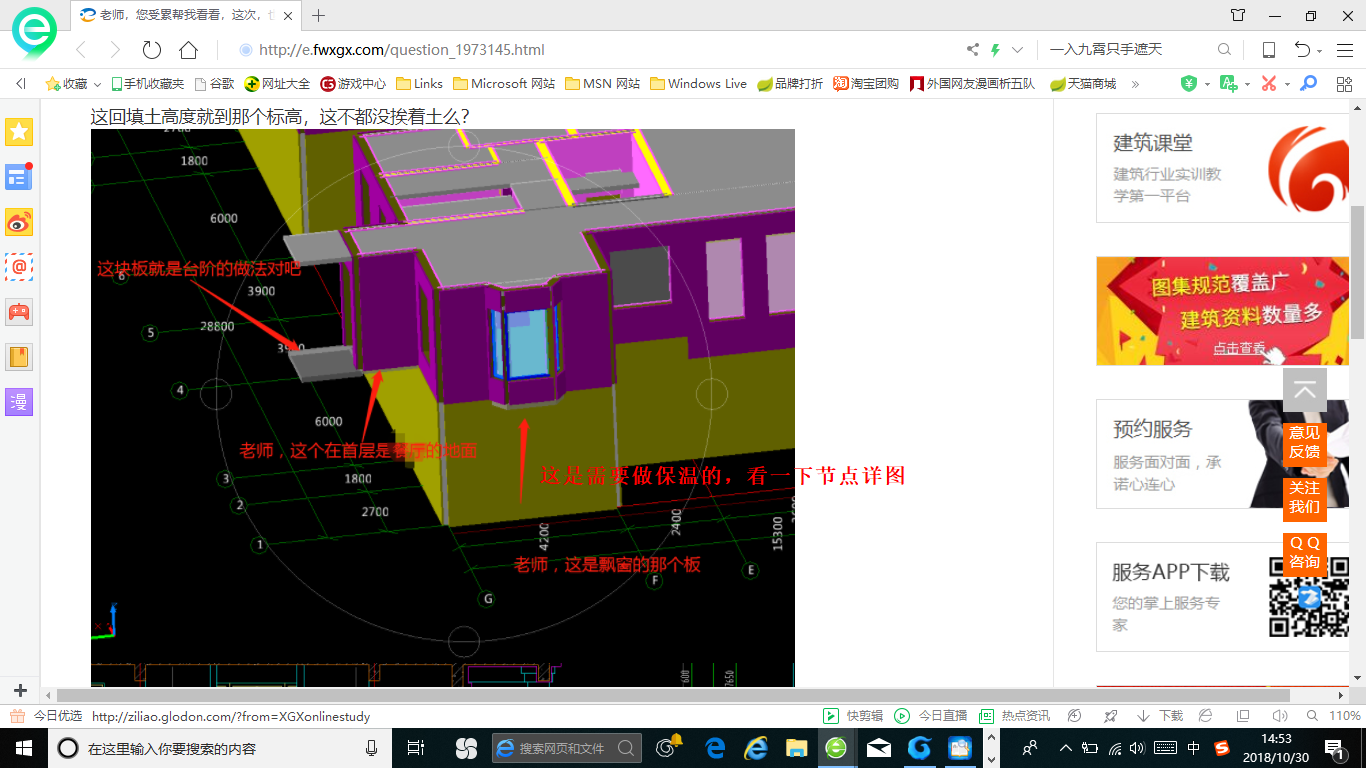Expand the green shield dropdown arrow
Image resolution: width=1366 pixels, height=768 pixels.
[1207, 84]
